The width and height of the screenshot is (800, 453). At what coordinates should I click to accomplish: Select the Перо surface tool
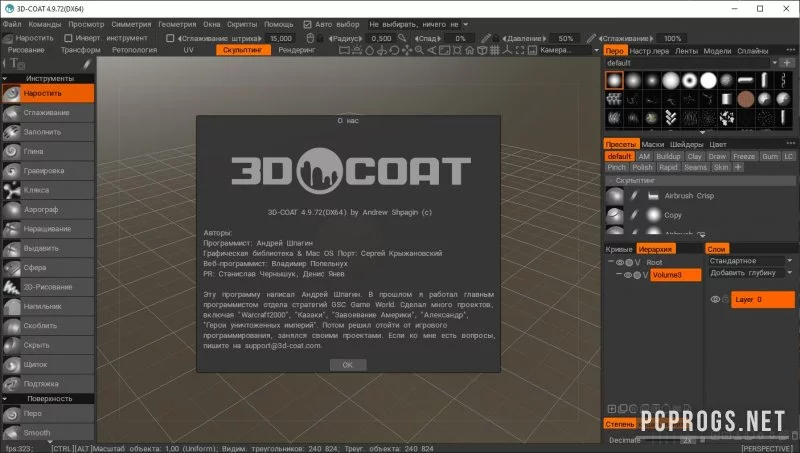point(48,414)
